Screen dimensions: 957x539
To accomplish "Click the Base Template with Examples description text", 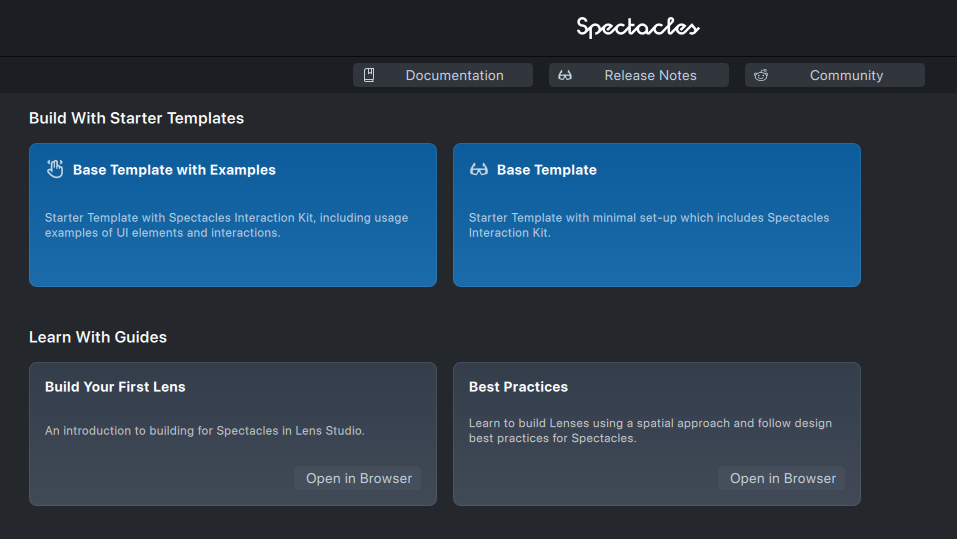I will click(x=226, y=225).
